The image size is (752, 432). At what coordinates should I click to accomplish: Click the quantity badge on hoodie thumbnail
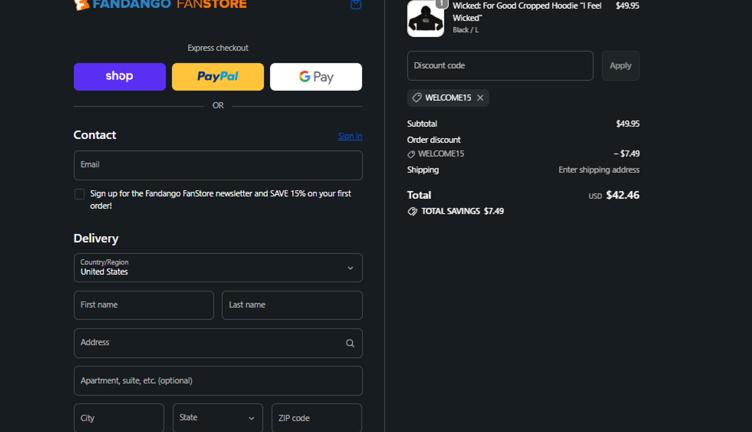point(442,4)
